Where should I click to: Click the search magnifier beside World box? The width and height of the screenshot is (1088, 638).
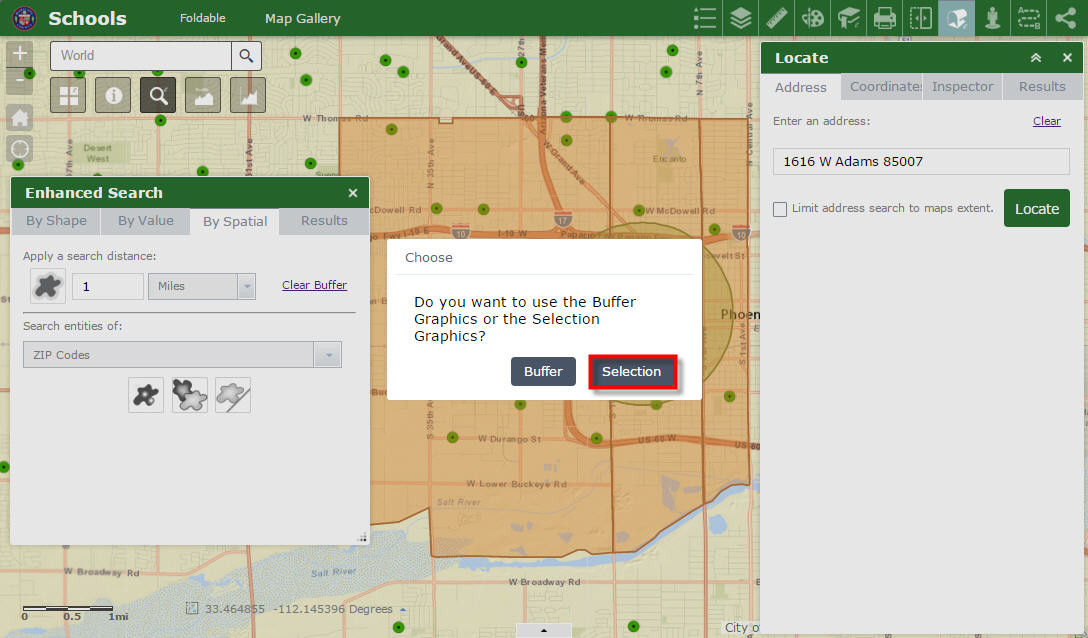(246, 56)
